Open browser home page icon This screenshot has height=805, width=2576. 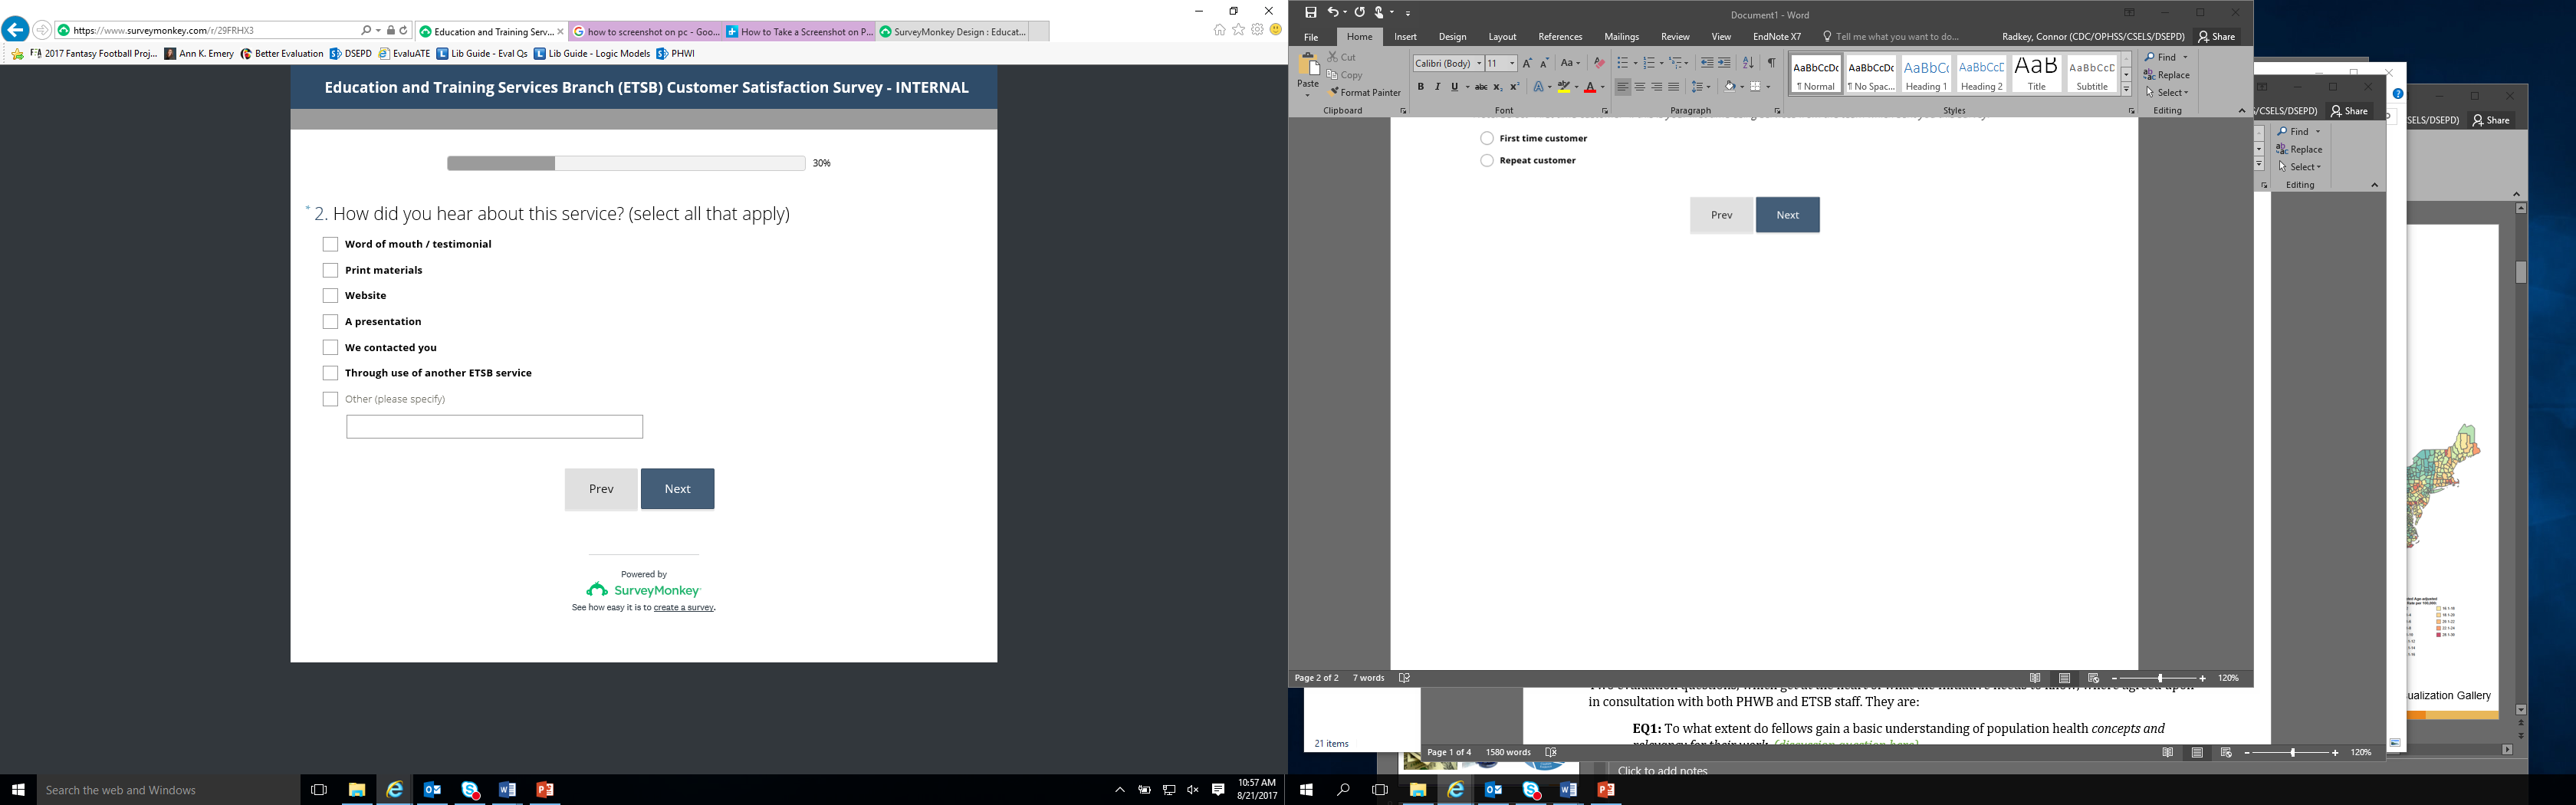(1219, 30)
